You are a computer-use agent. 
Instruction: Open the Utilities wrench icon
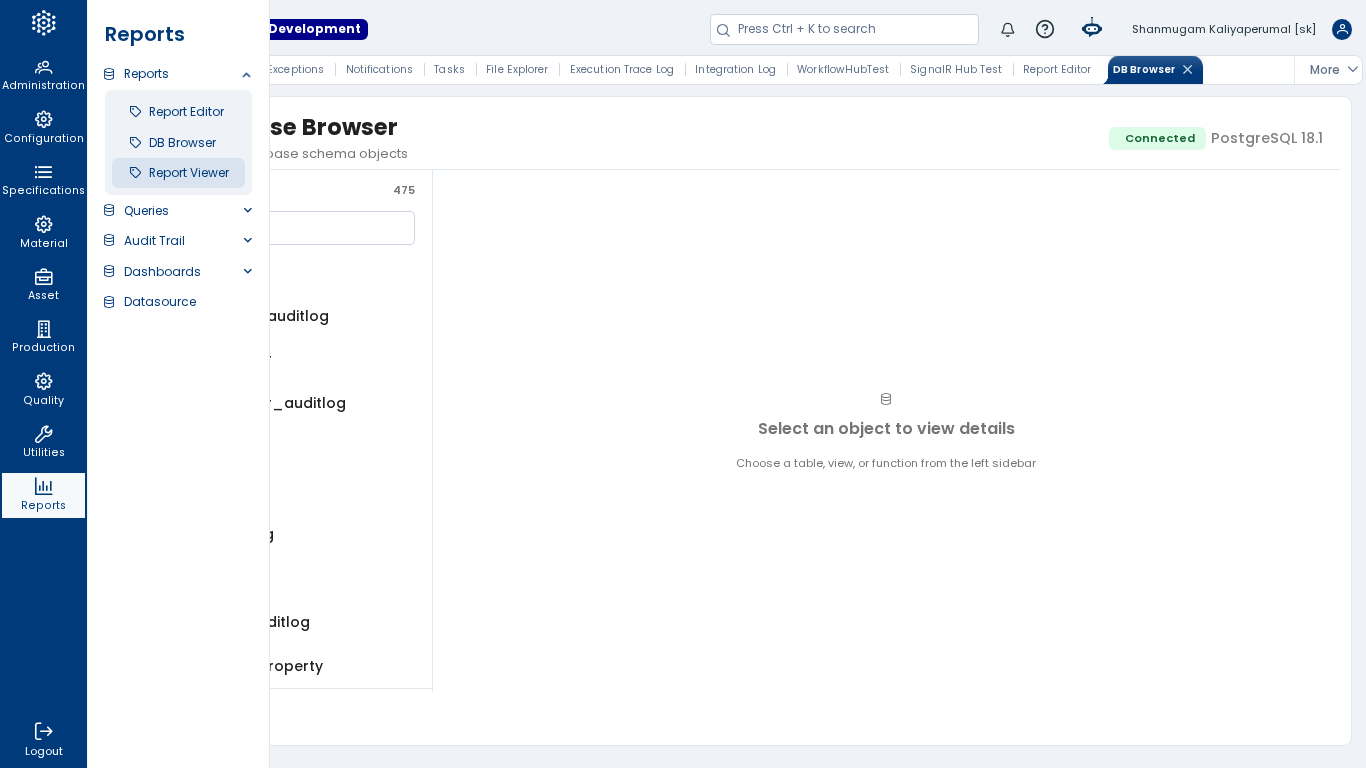[43, 434]
